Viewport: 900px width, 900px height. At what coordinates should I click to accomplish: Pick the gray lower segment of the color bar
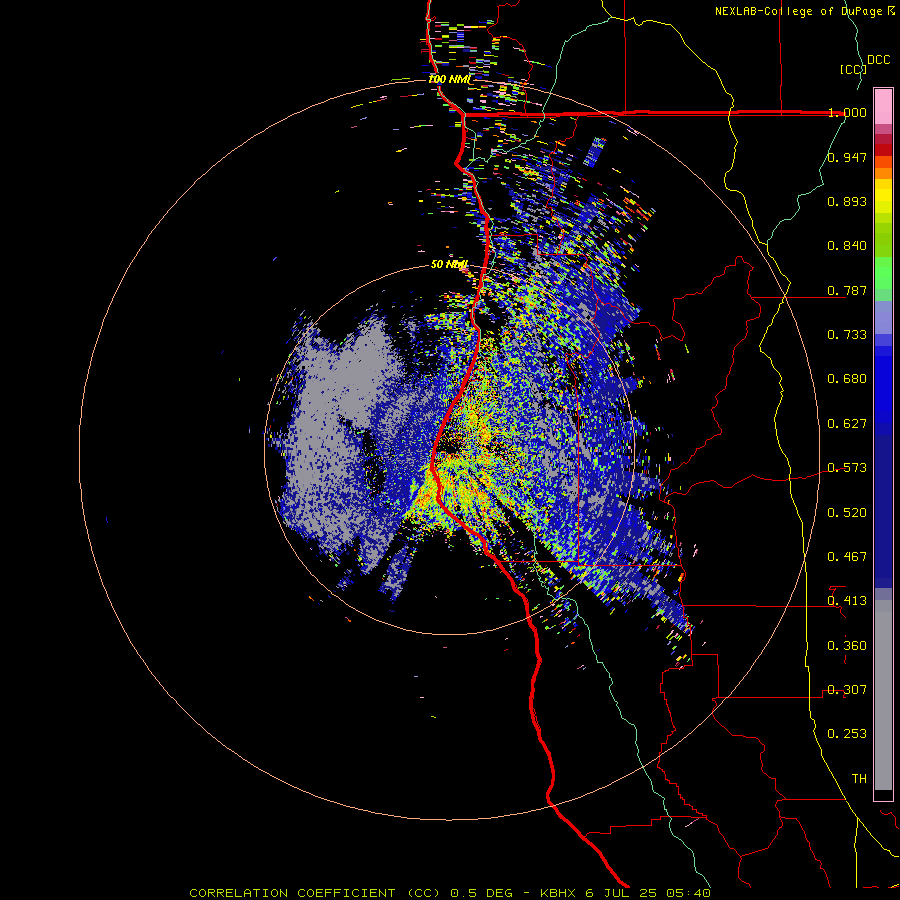coord(883,695)
